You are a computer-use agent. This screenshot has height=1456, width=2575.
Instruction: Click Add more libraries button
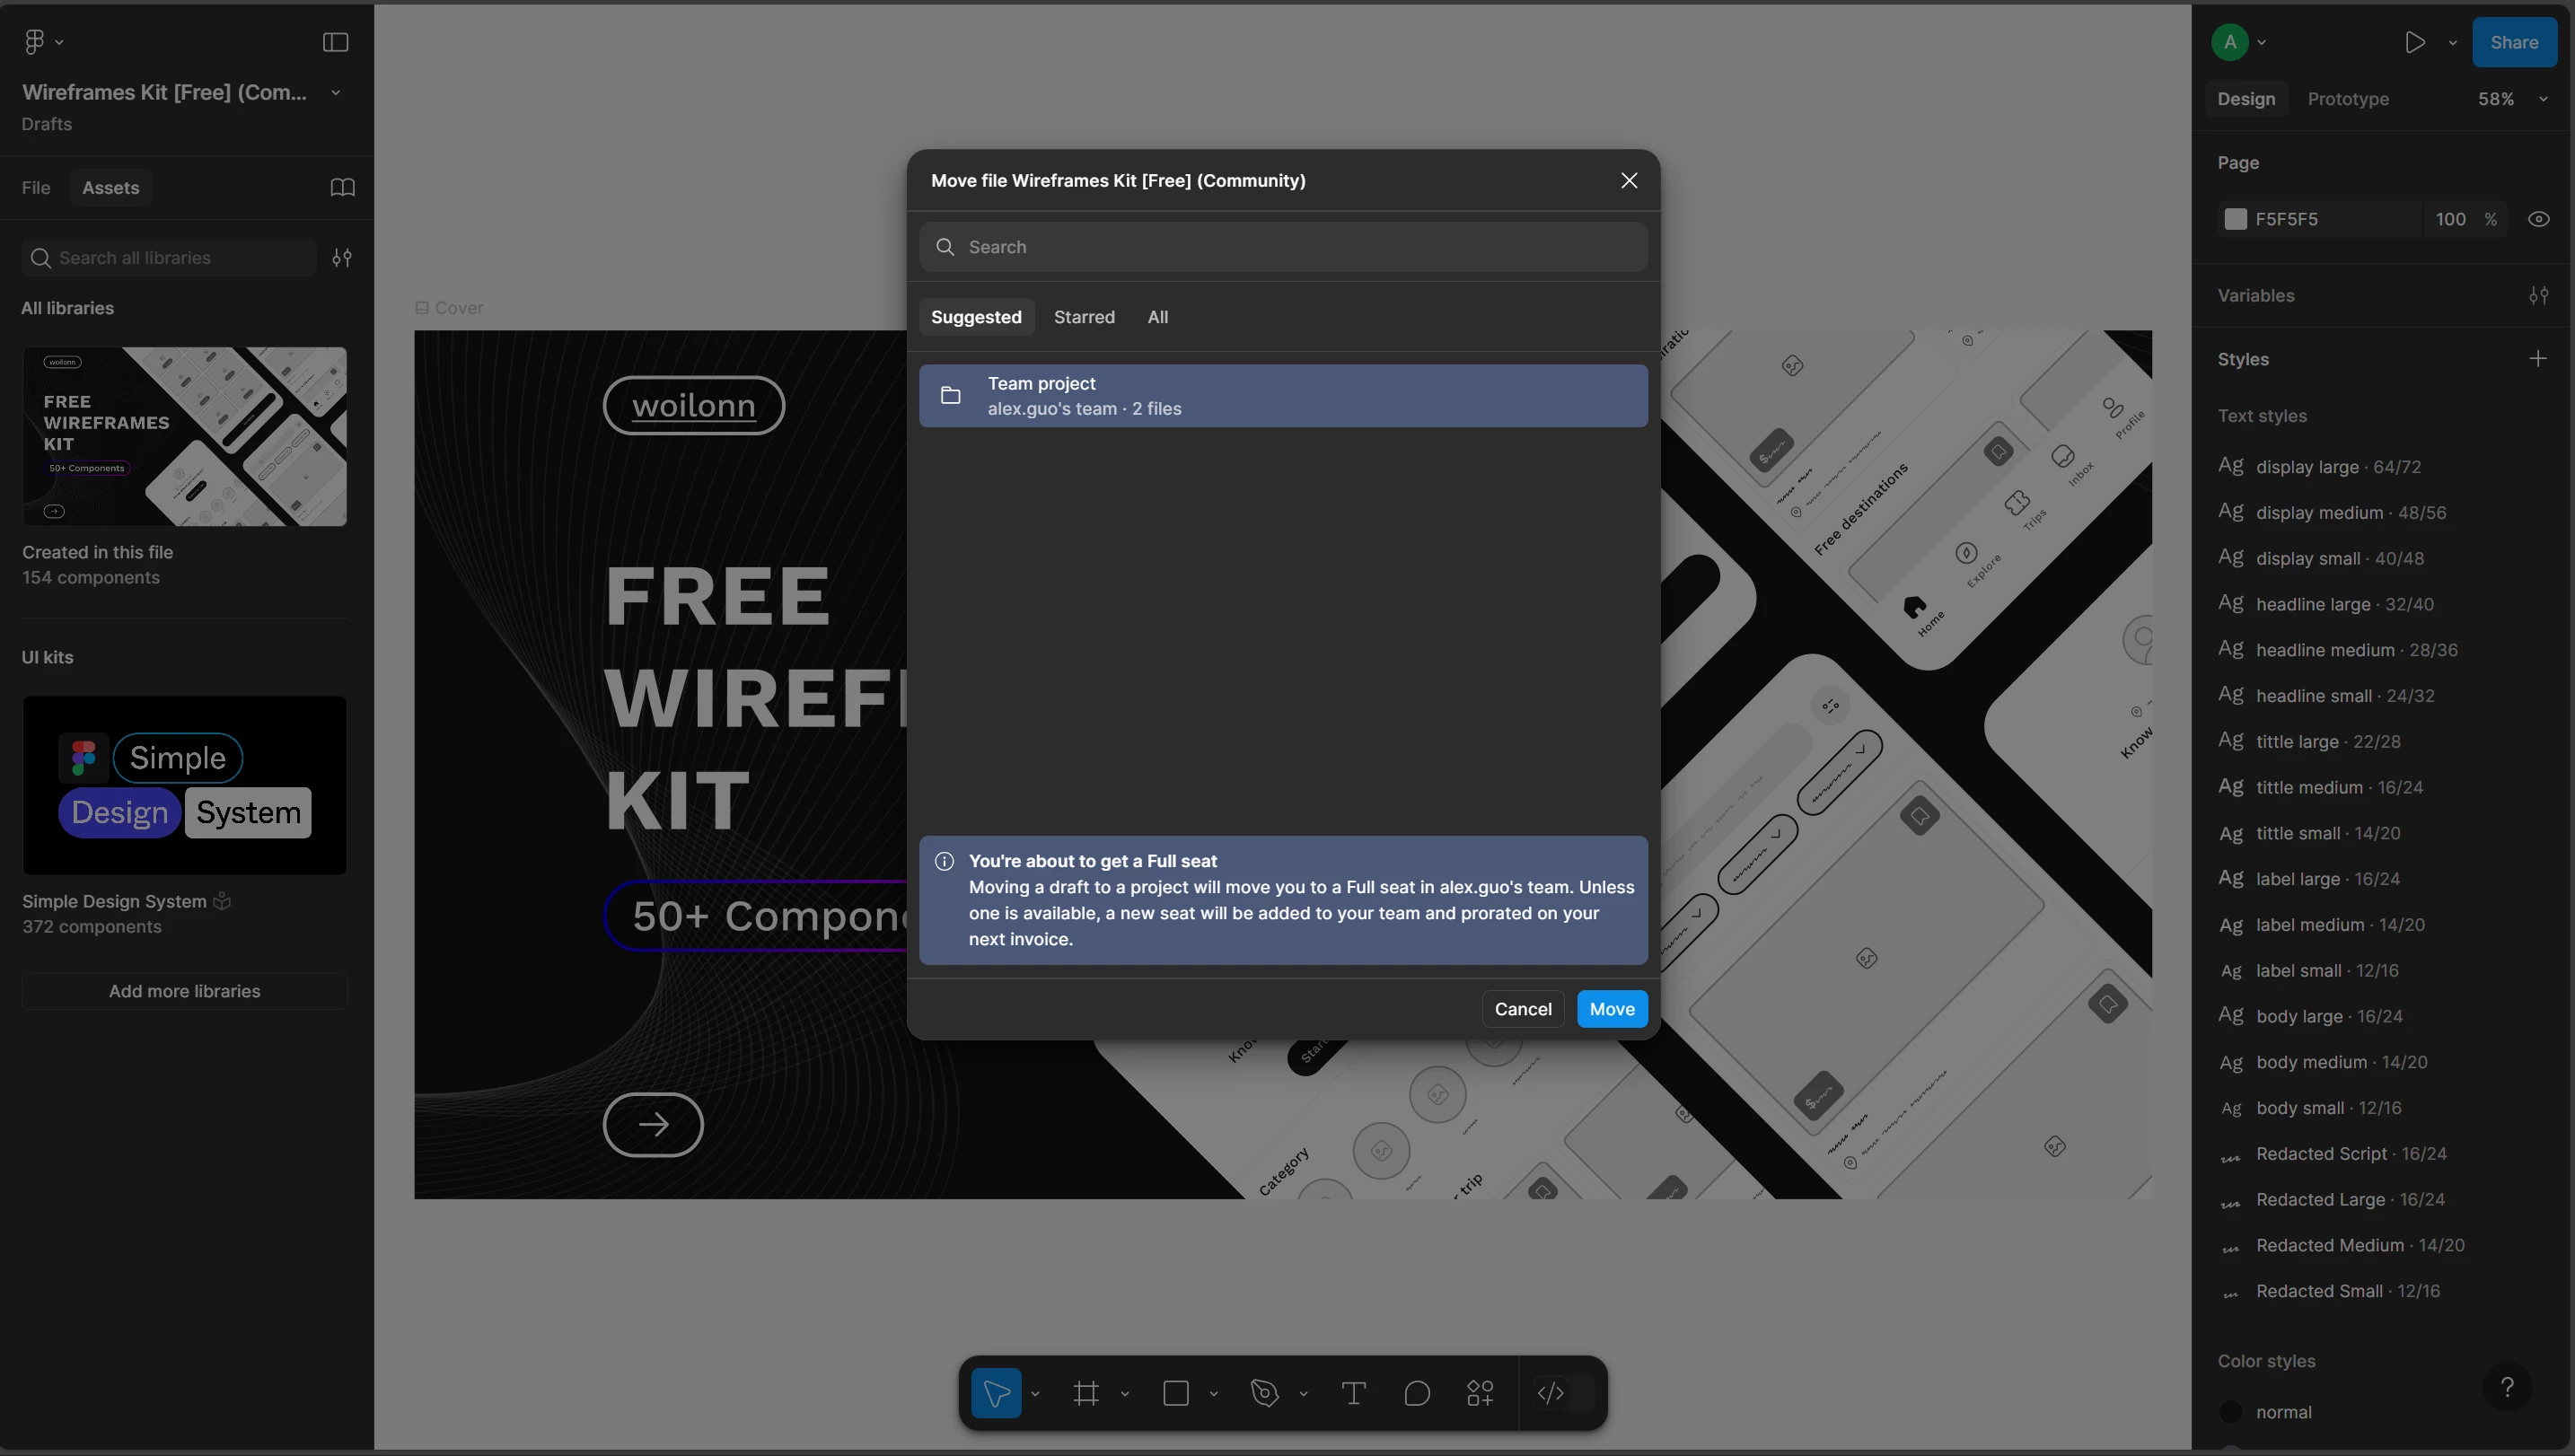pyautogui.click(x=184, y=991)
